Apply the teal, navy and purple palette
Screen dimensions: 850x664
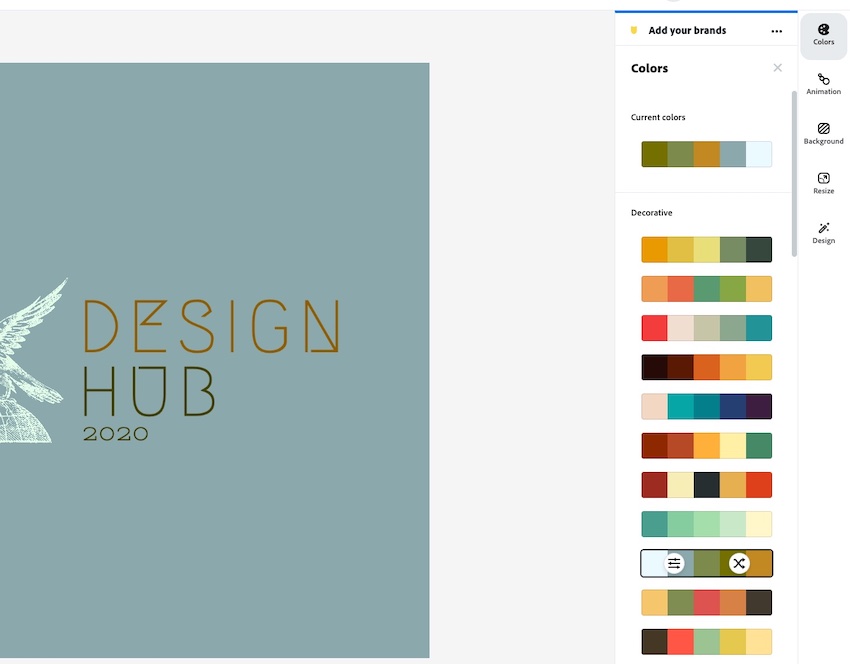click(706, 407)
